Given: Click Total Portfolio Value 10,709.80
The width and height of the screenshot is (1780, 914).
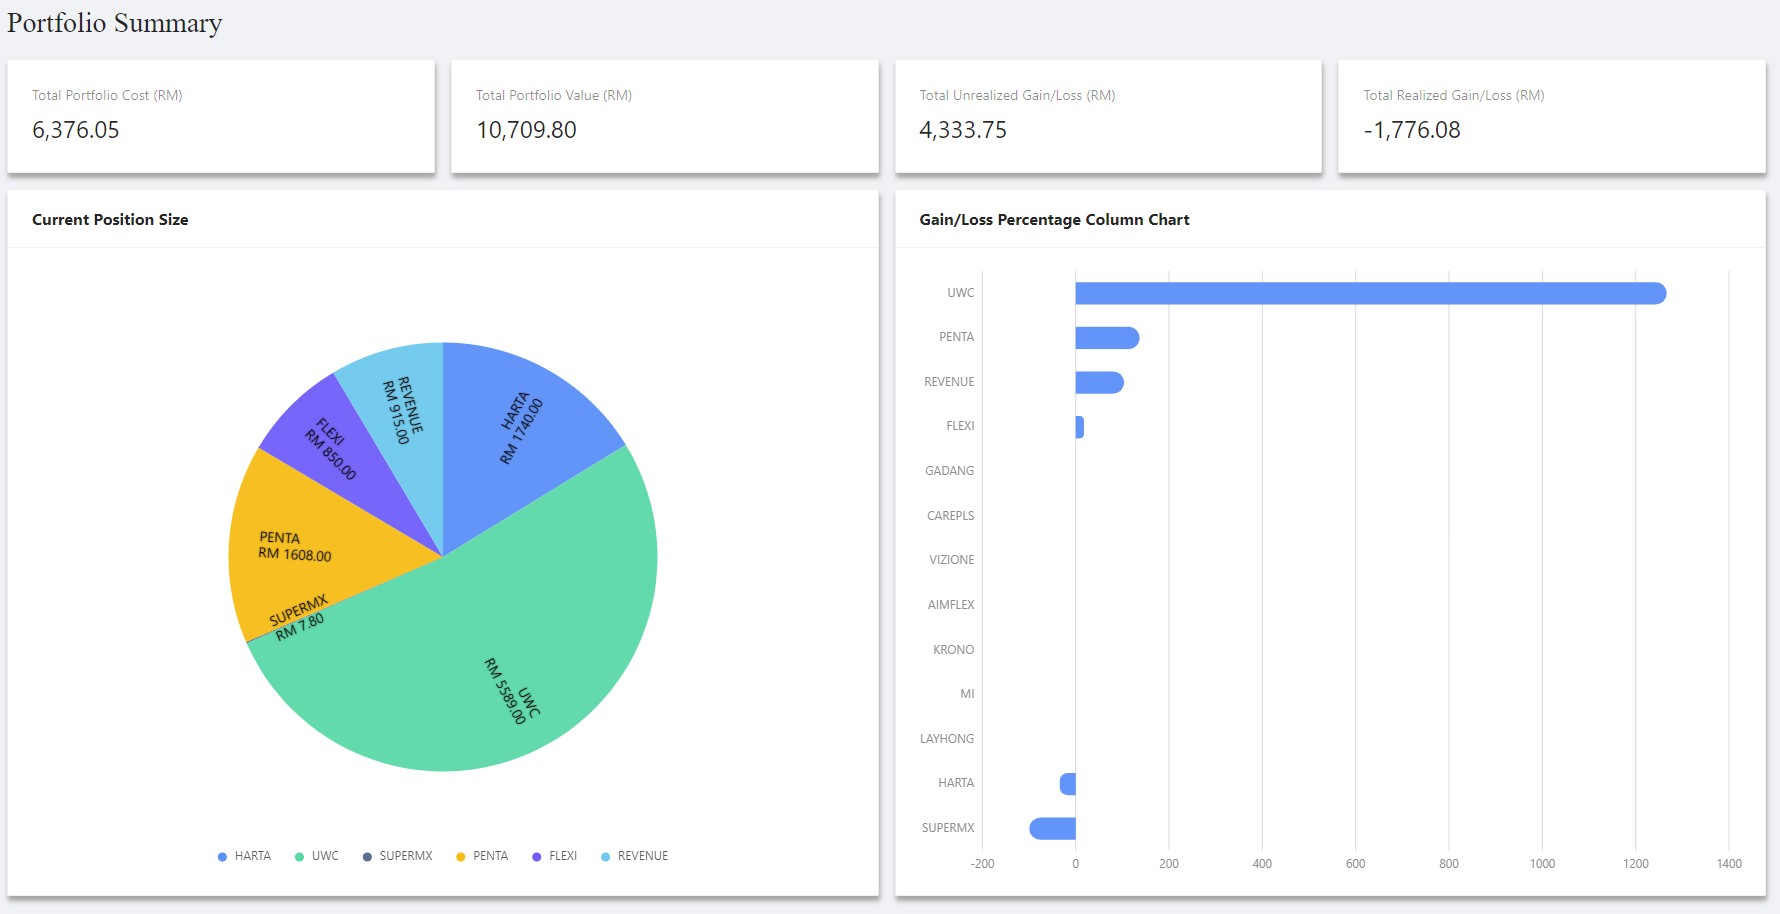Looking at the screenshot, I should (x=526, y=130).
